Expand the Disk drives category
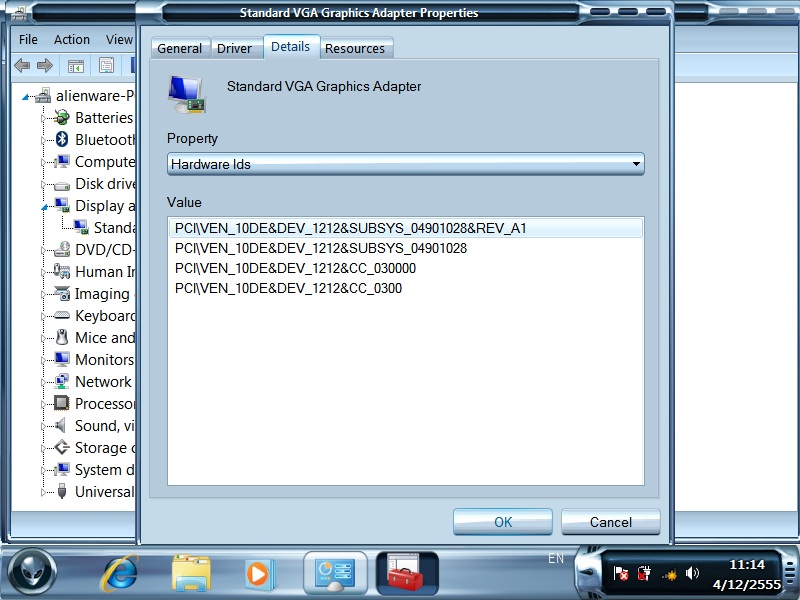Screen dimensions: 800x600 [43, 184]
